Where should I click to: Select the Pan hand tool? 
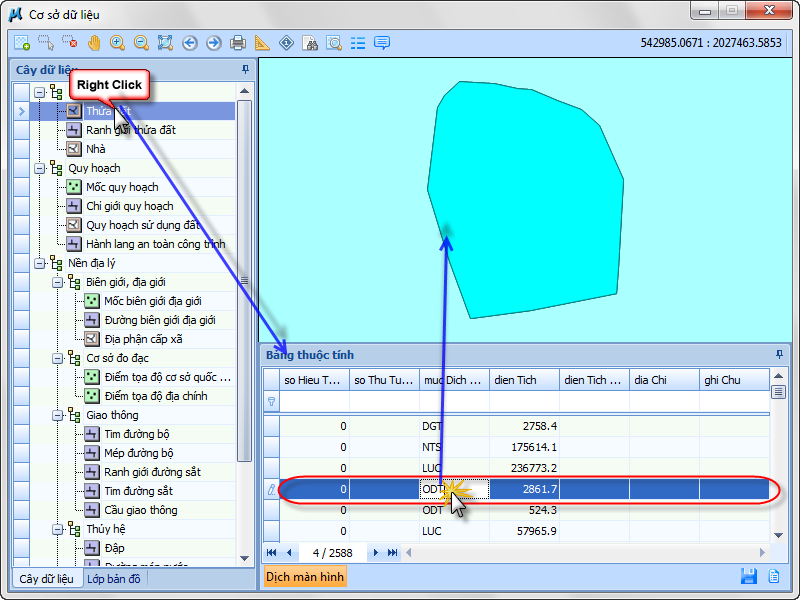94,43
